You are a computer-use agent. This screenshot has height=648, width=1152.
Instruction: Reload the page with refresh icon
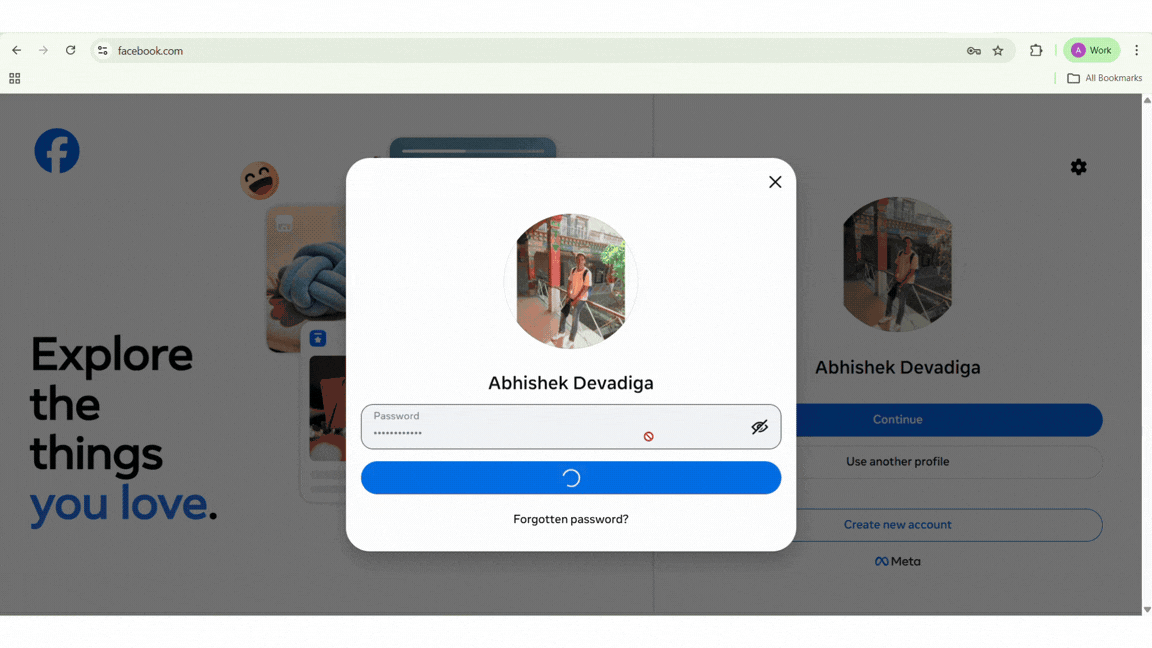tap(71, 50)
